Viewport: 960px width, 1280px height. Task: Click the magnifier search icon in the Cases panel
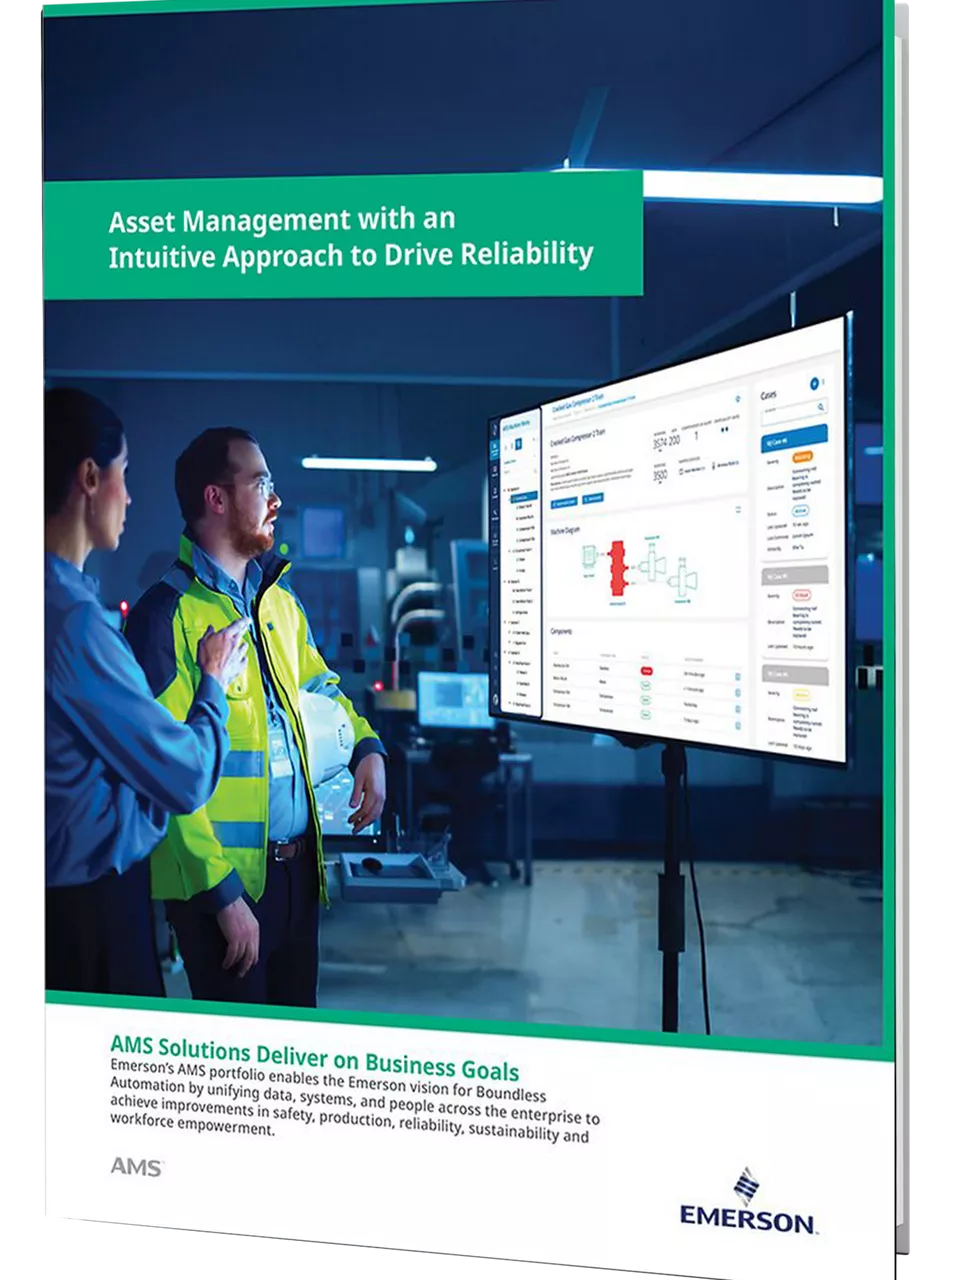pyautogui.click(x=820, y=407)
